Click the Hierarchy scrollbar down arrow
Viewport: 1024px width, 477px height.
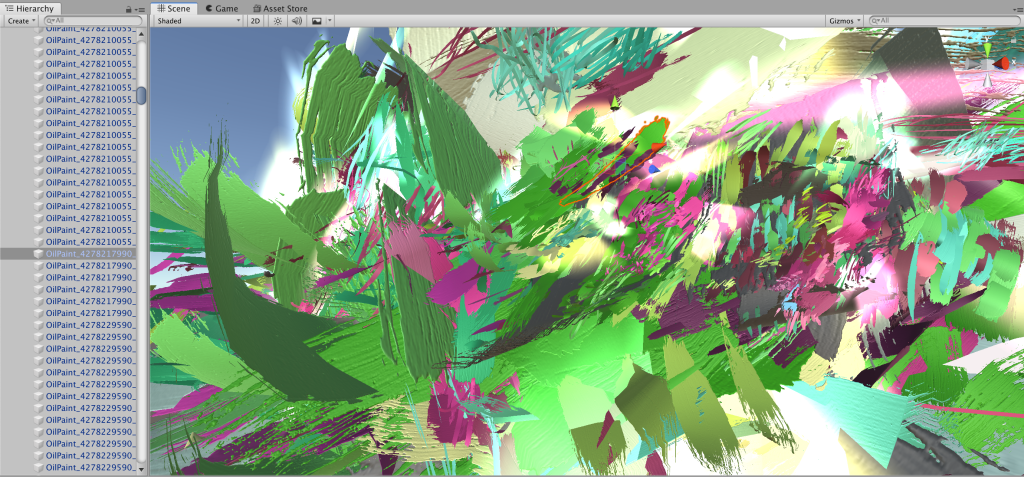tap(141, 468)
